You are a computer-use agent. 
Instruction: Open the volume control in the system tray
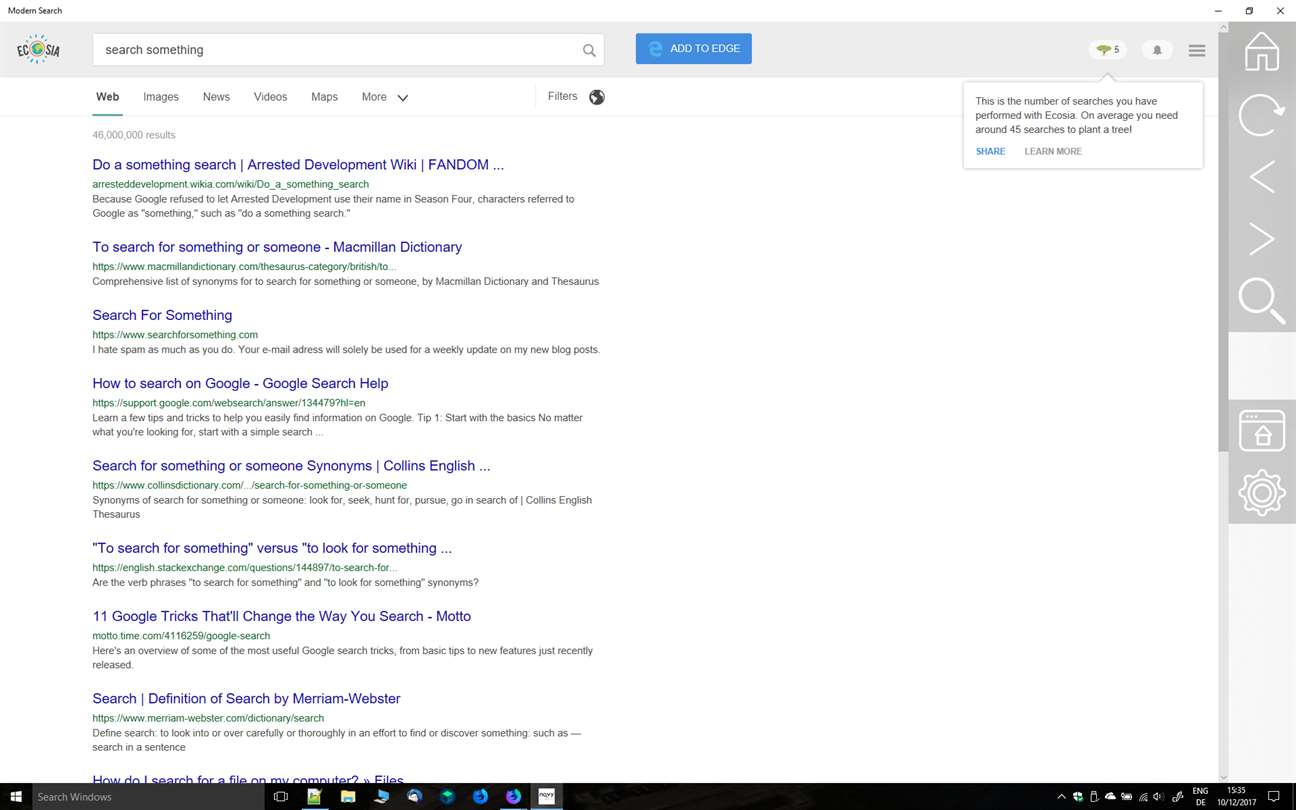[x=1157, y=797]
